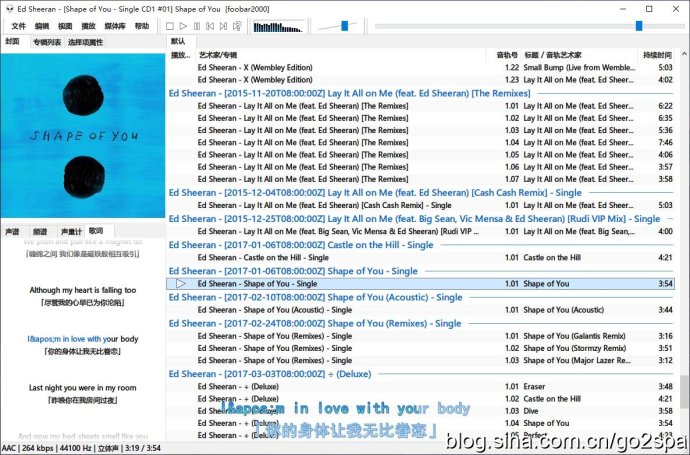The image size is (690, 455).
Task: Switch to the 选择项属性 tab
Action: point(85,42)
